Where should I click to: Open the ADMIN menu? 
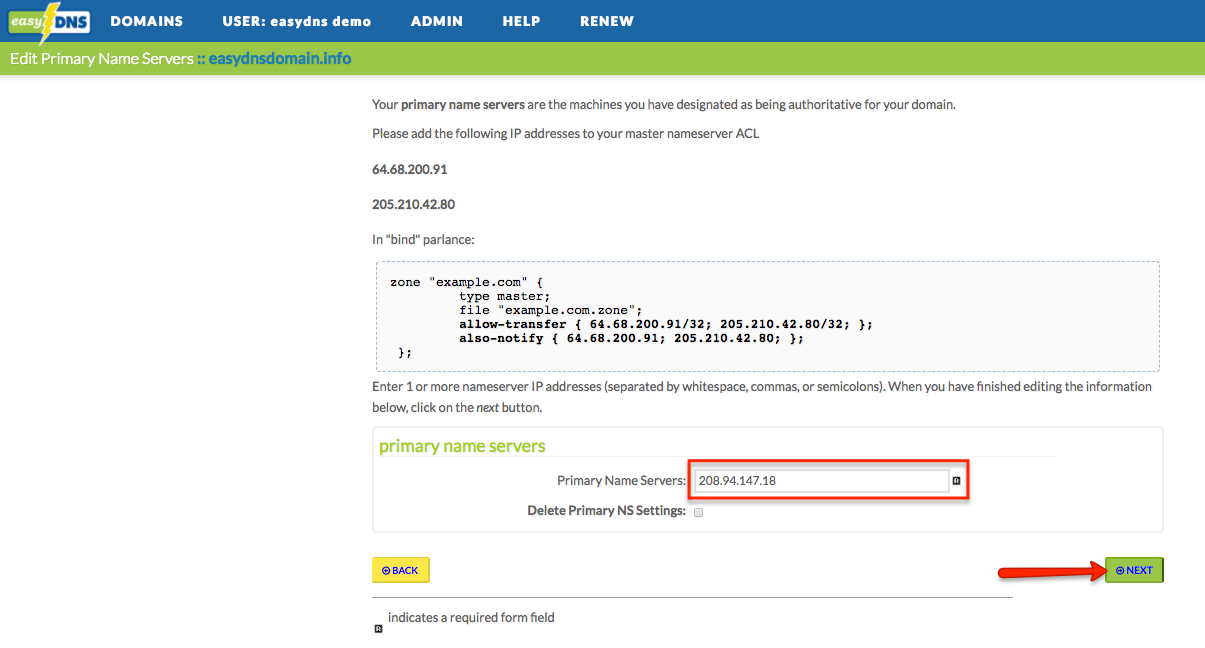pyautogui.click(x=437, y=20)
